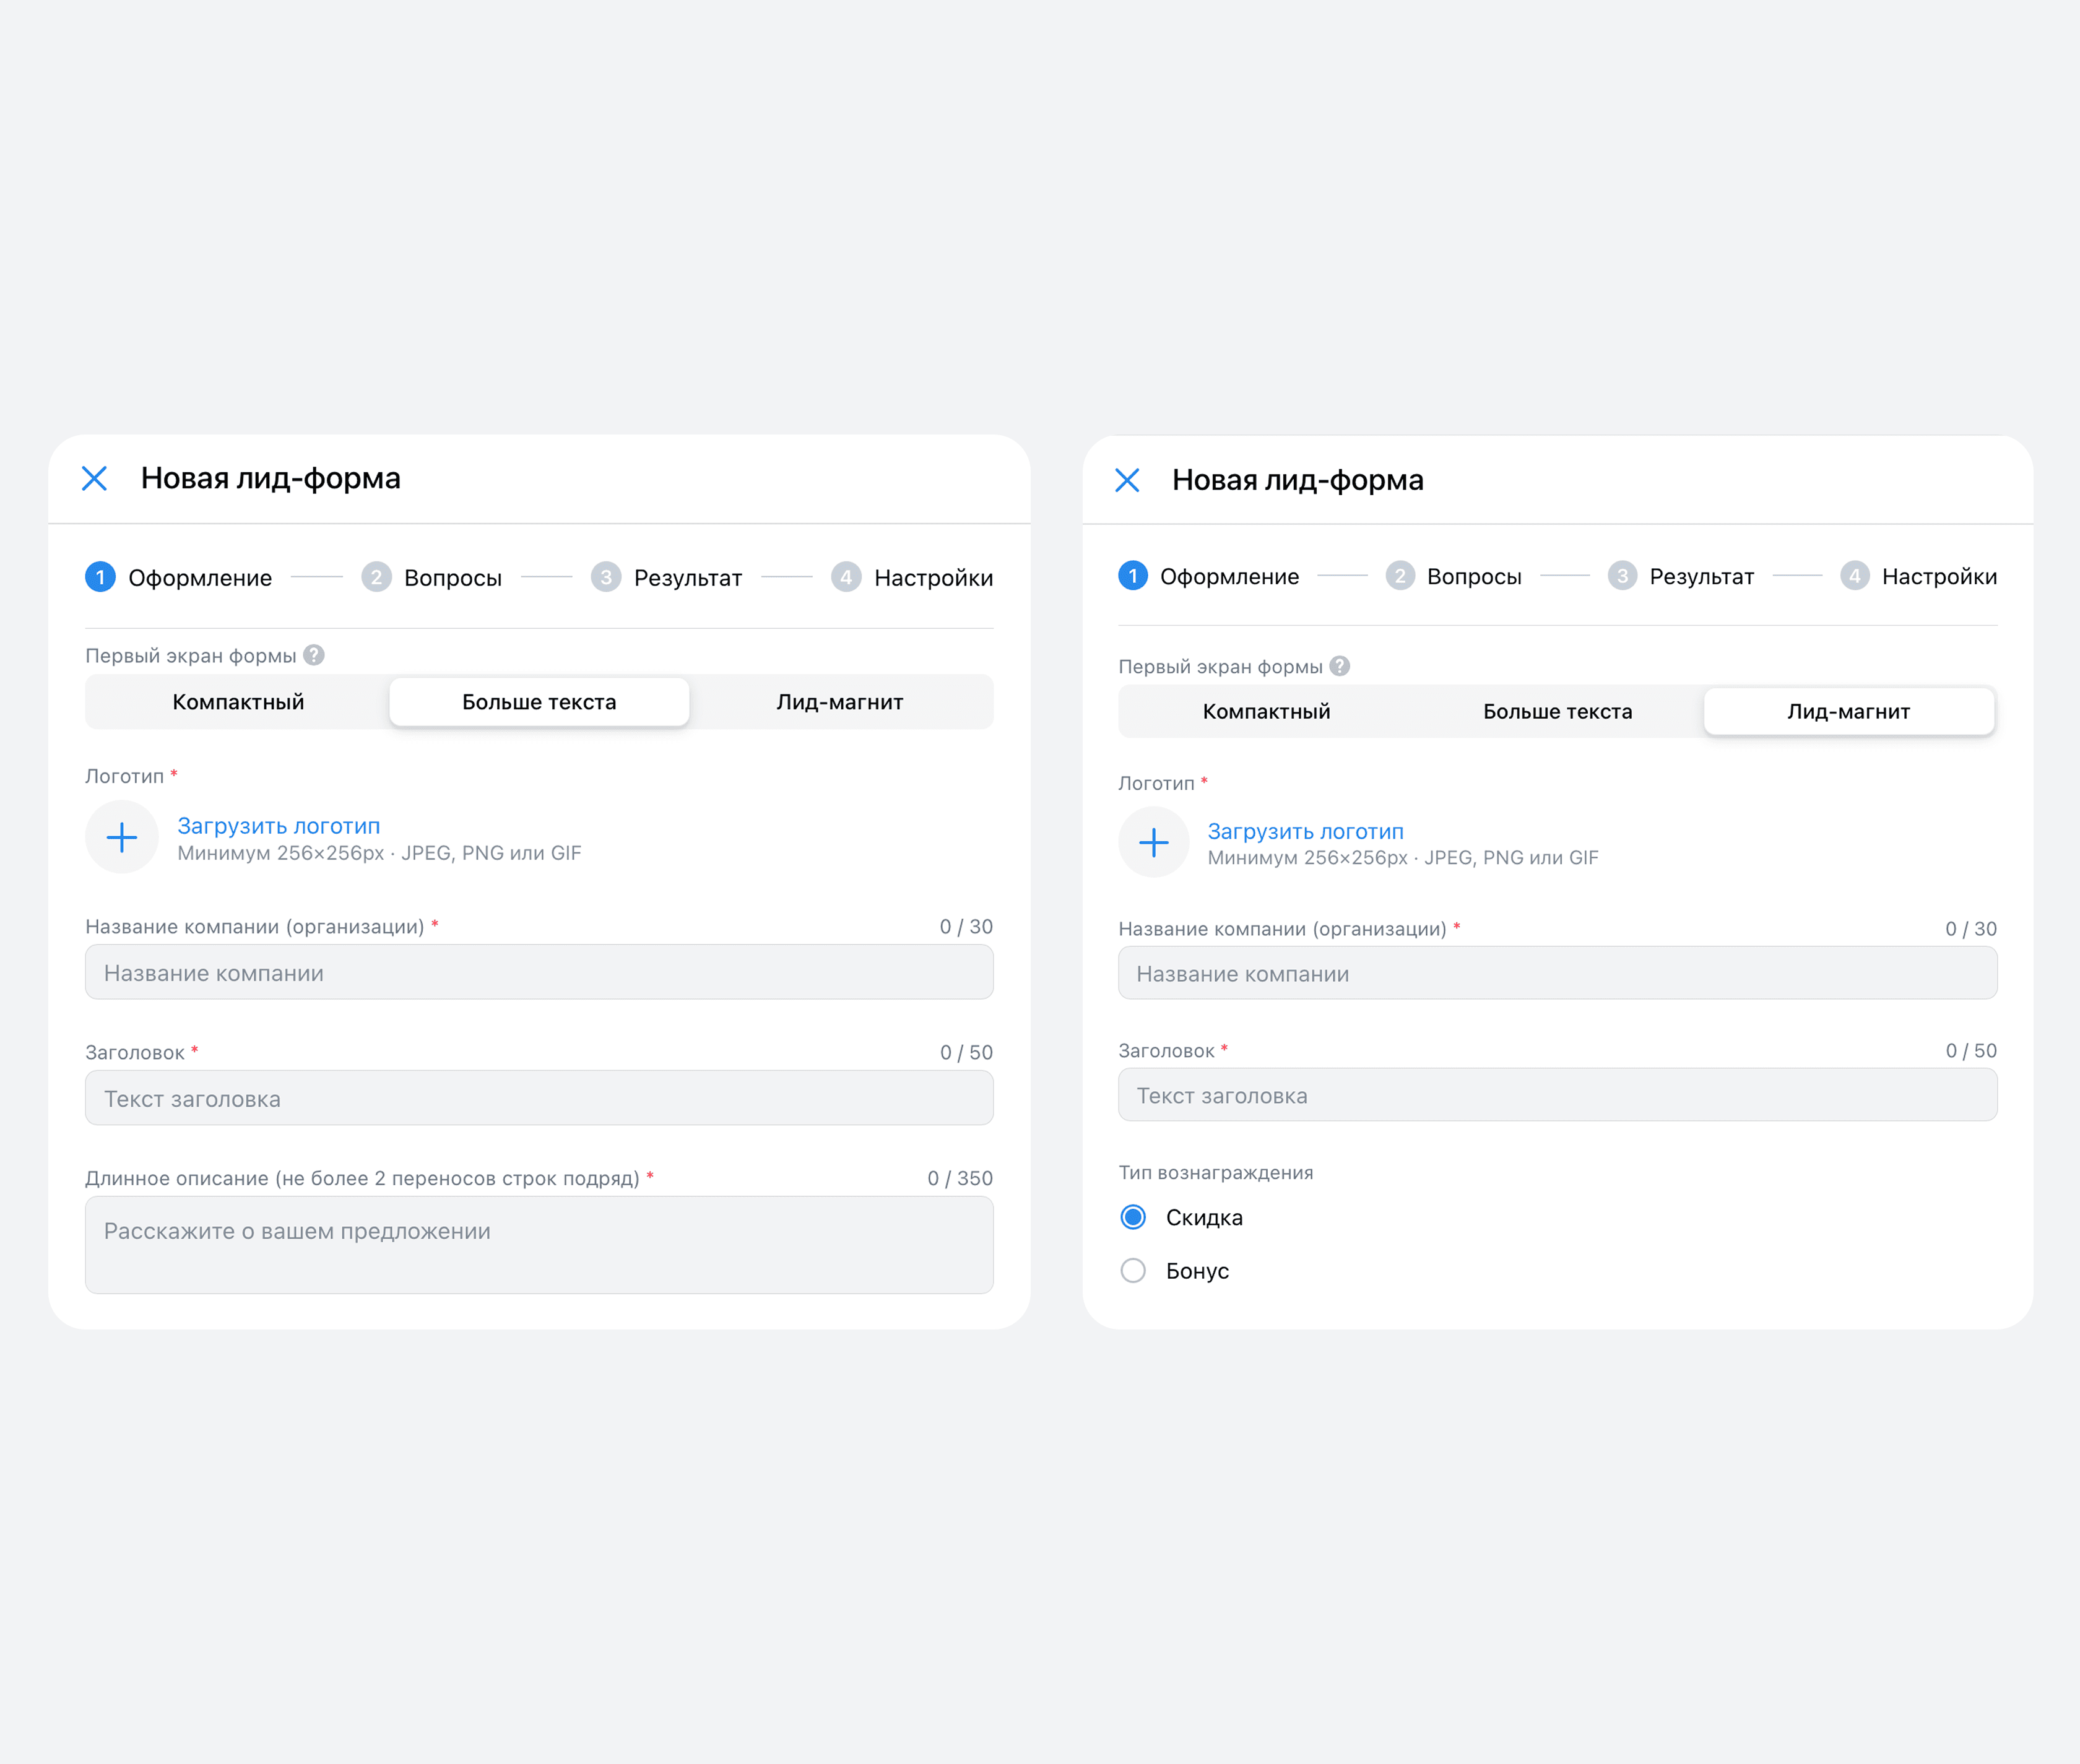Click Загрузить логотип link in right form

(1305, 832)
